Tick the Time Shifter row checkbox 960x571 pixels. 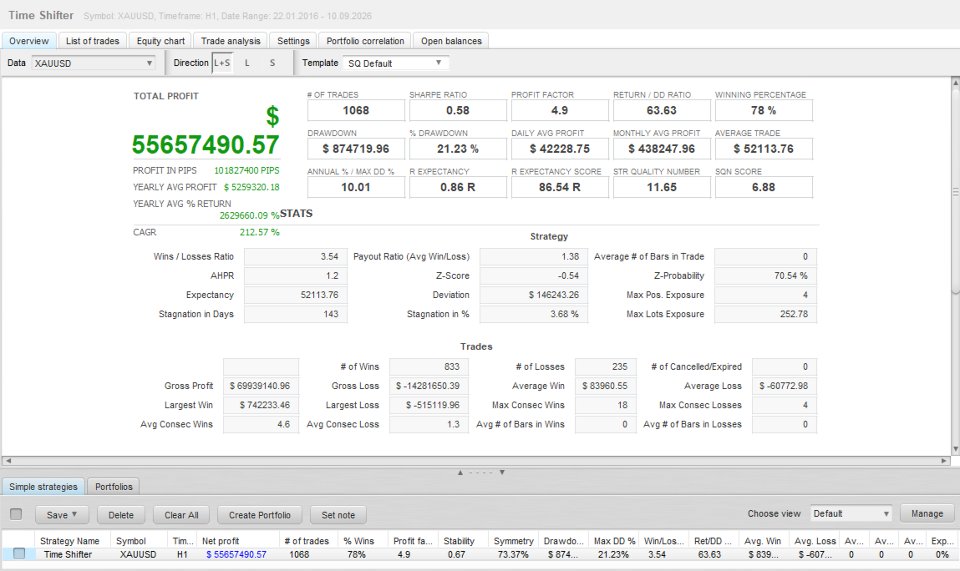pos(19,554)
